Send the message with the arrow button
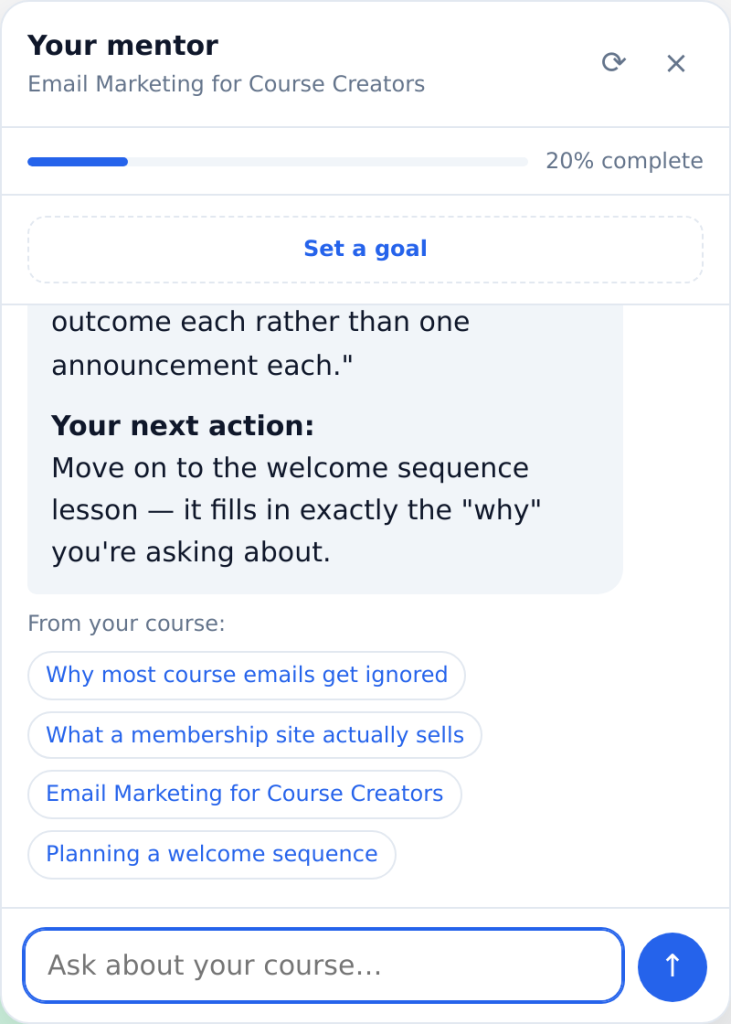731x1024 pixels. click(672, 966)
